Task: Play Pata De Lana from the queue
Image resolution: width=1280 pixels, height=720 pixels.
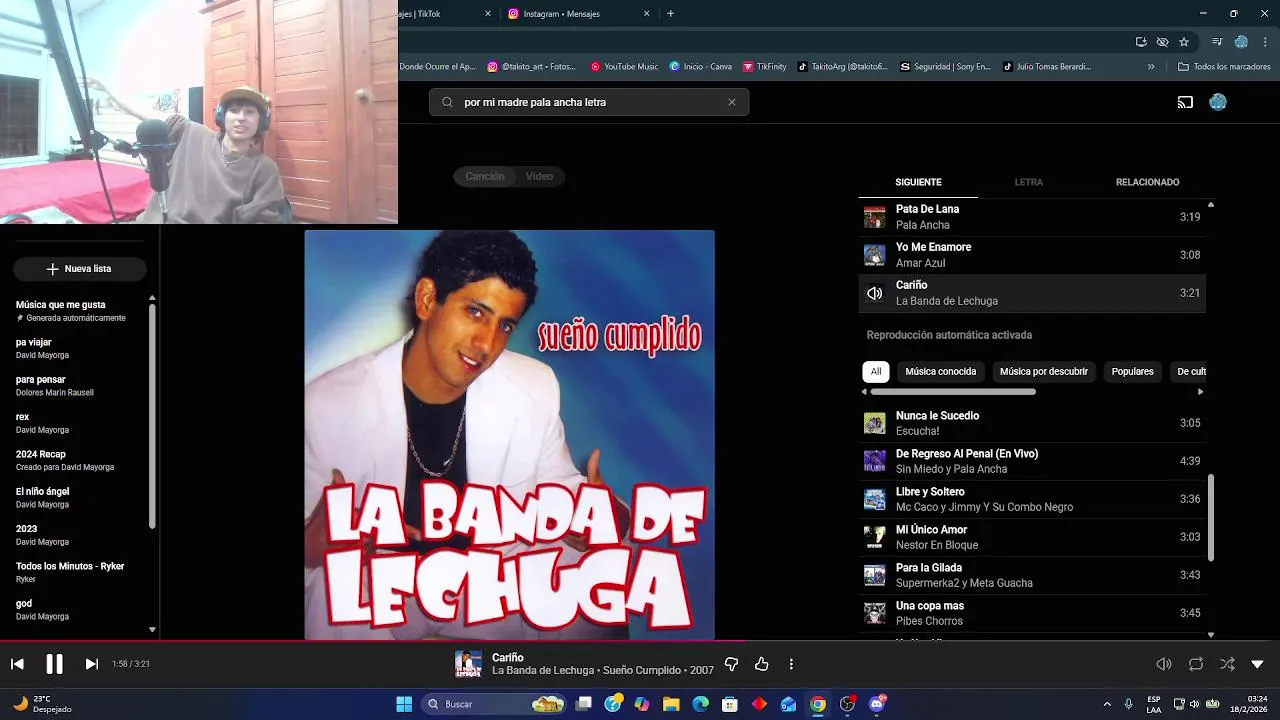Action: point(1032,217)
